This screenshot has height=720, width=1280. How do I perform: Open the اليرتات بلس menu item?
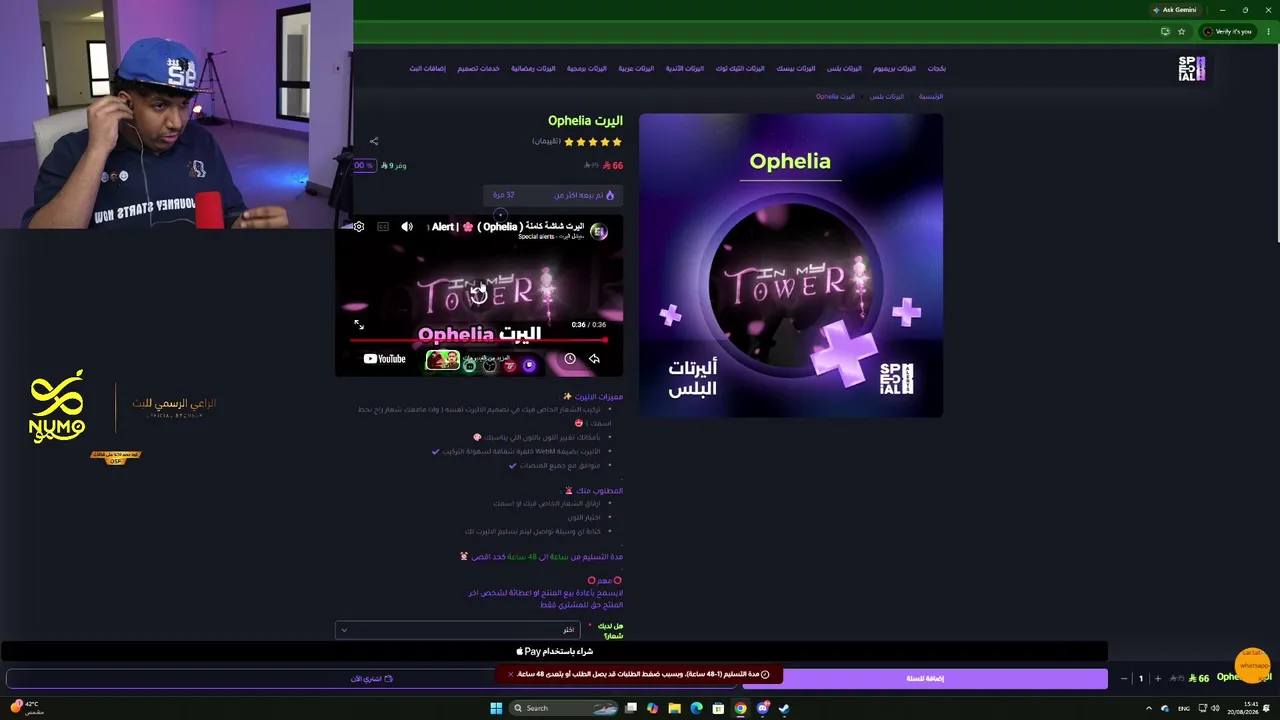coord(844,69)
